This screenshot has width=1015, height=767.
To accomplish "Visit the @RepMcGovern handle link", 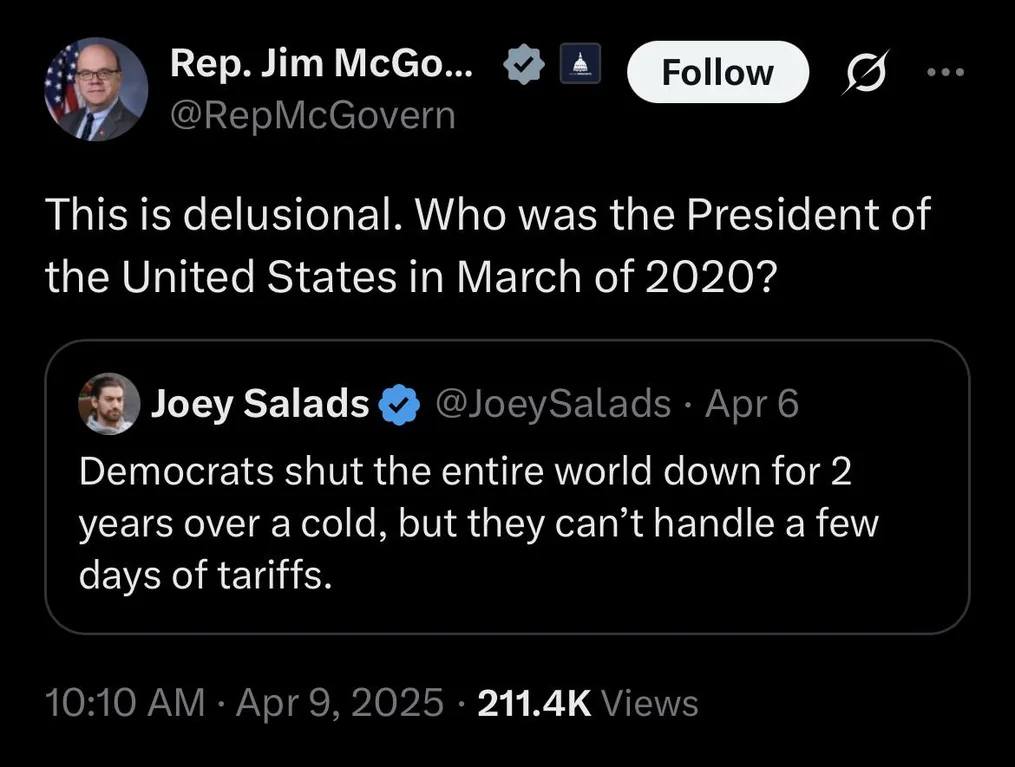I will pos(313,116).
